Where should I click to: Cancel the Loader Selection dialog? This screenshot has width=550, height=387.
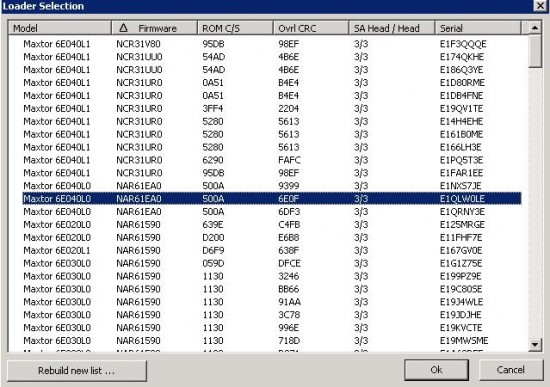point(511,370)
